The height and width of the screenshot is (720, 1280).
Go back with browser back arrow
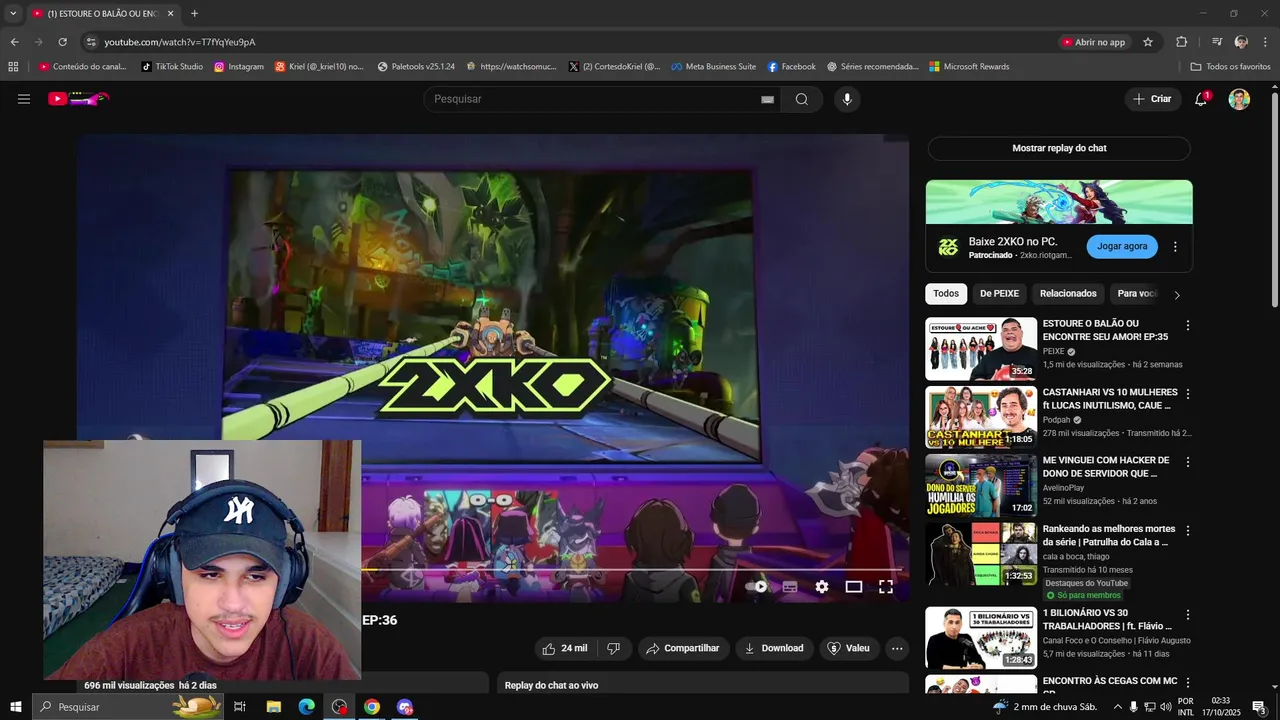(x=14, y=42)
